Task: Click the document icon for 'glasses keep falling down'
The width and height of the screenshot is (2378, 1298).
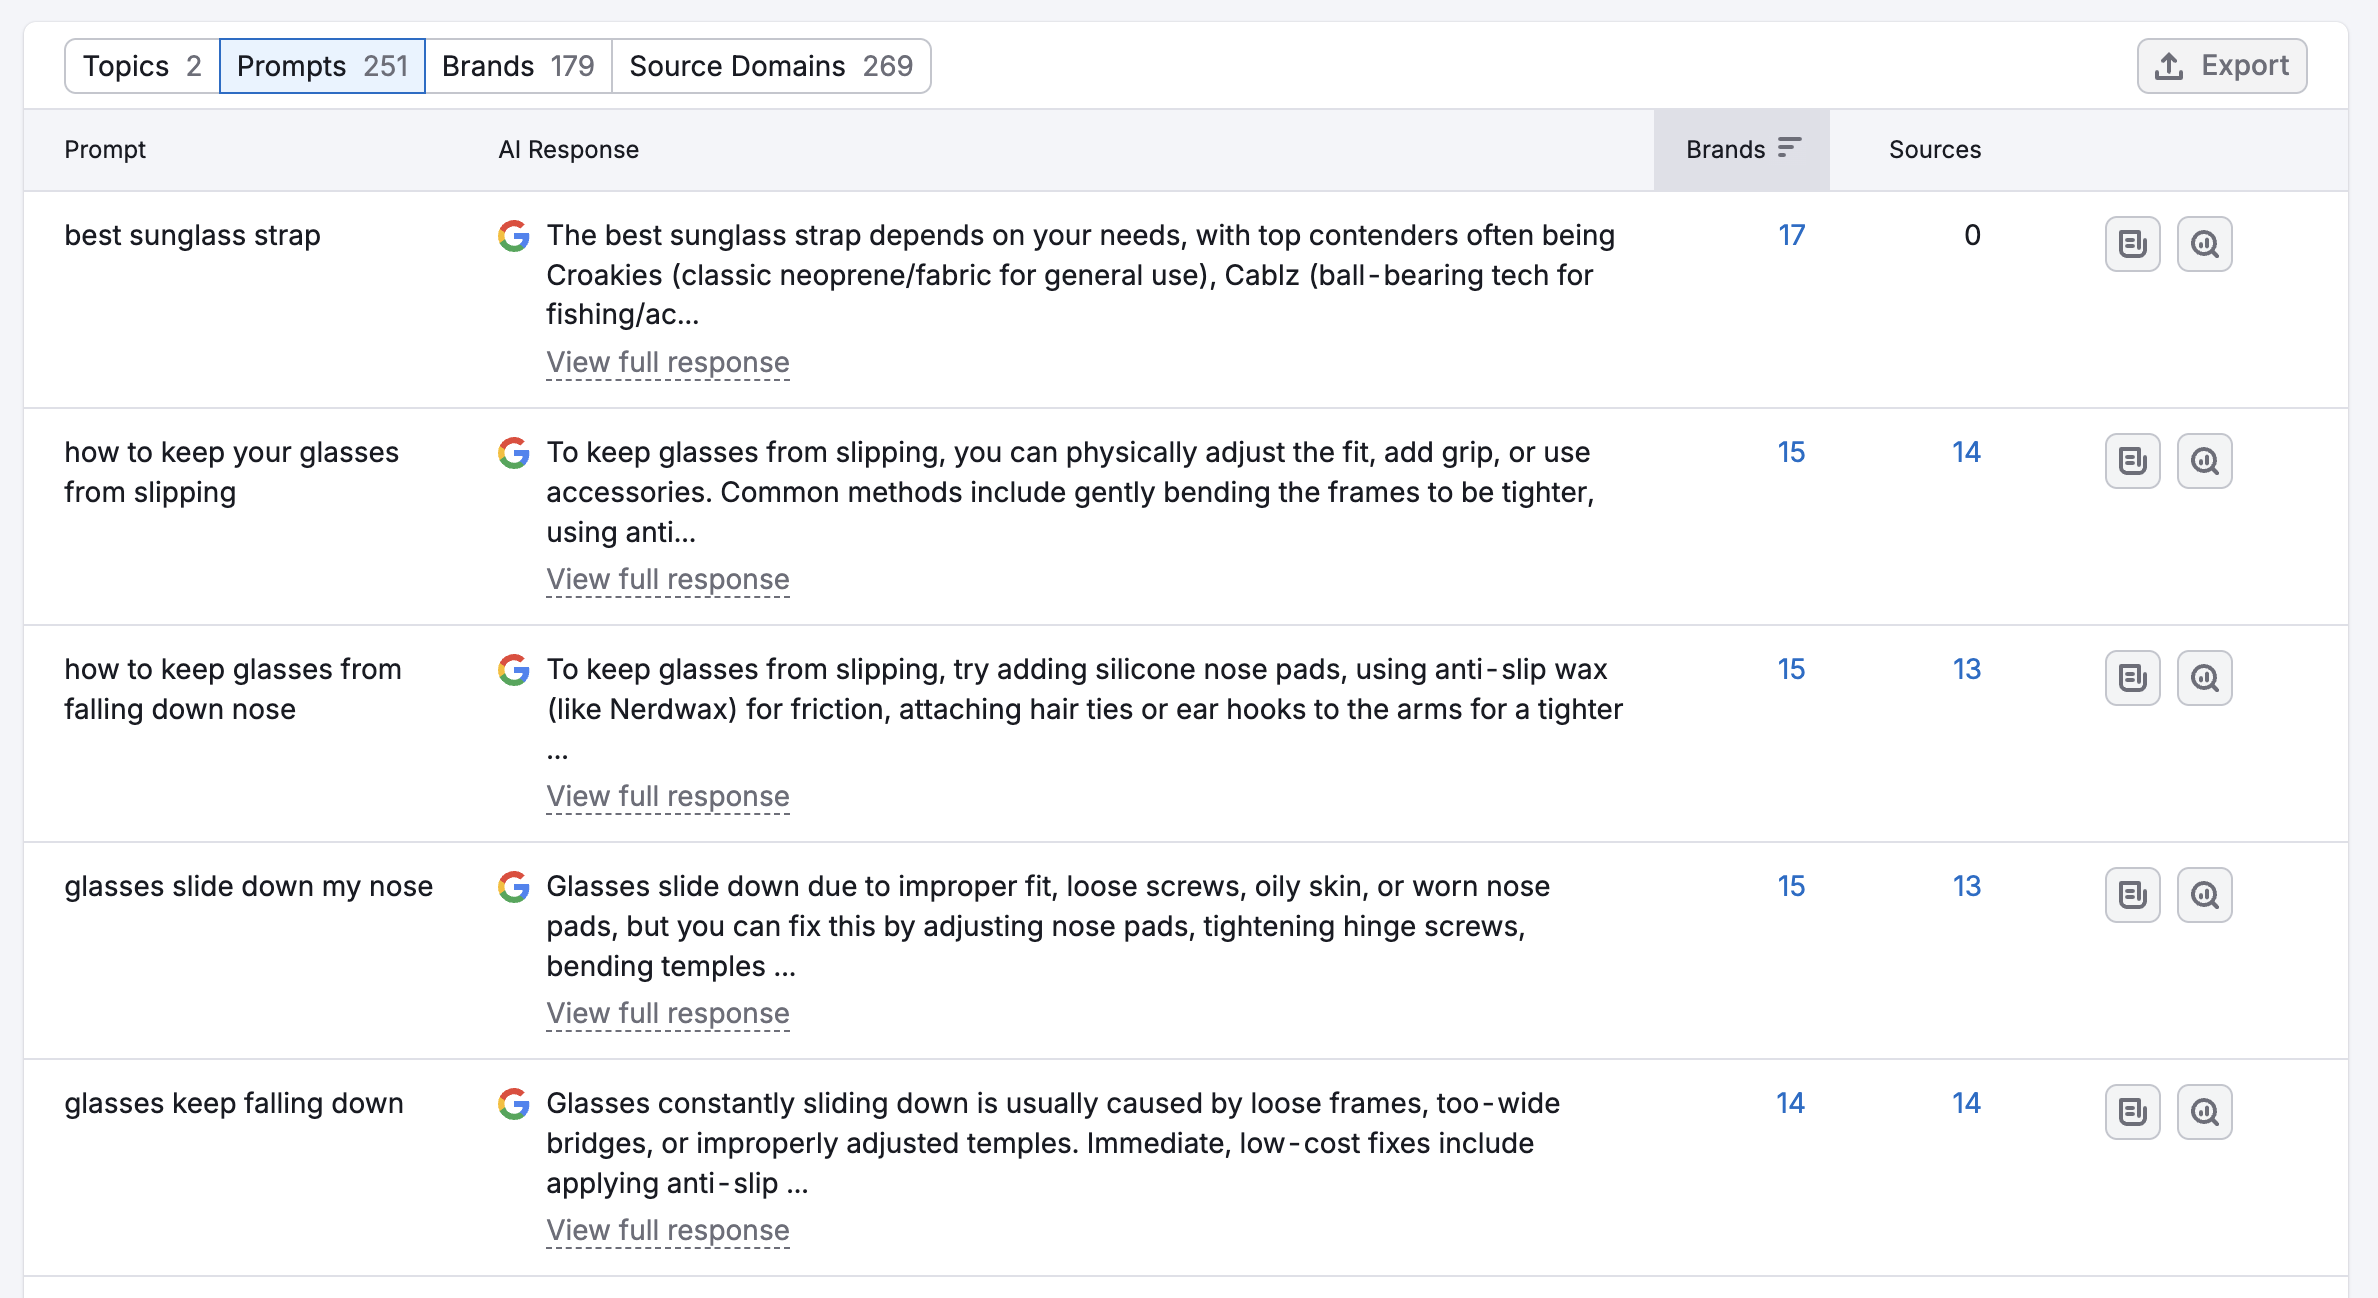Action: click(2132, 1112)
